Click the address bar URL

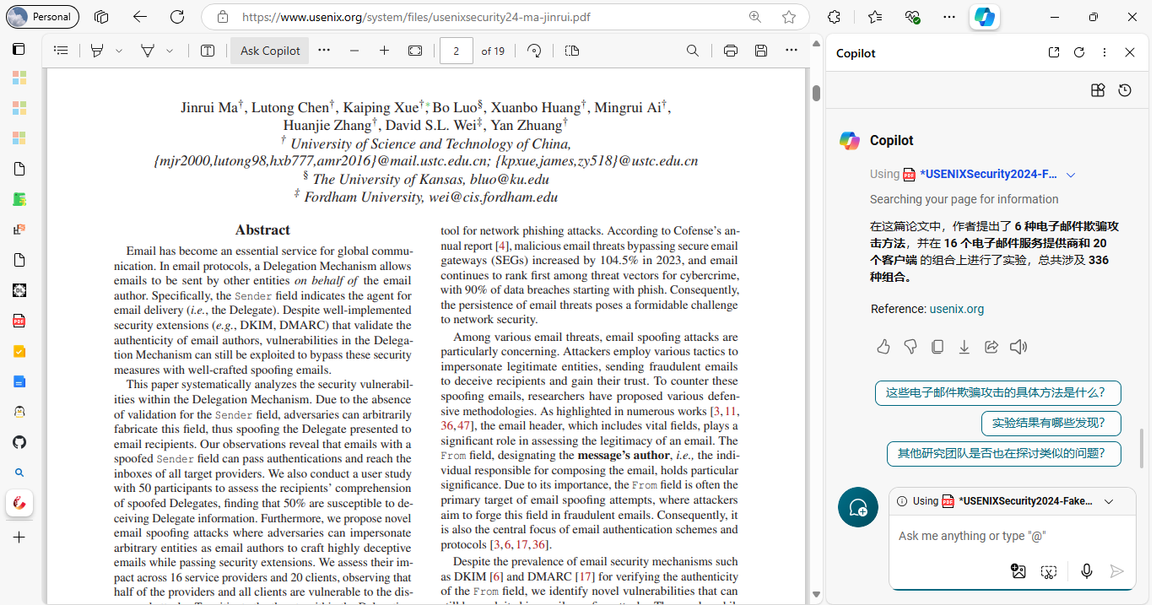(416, 17)
